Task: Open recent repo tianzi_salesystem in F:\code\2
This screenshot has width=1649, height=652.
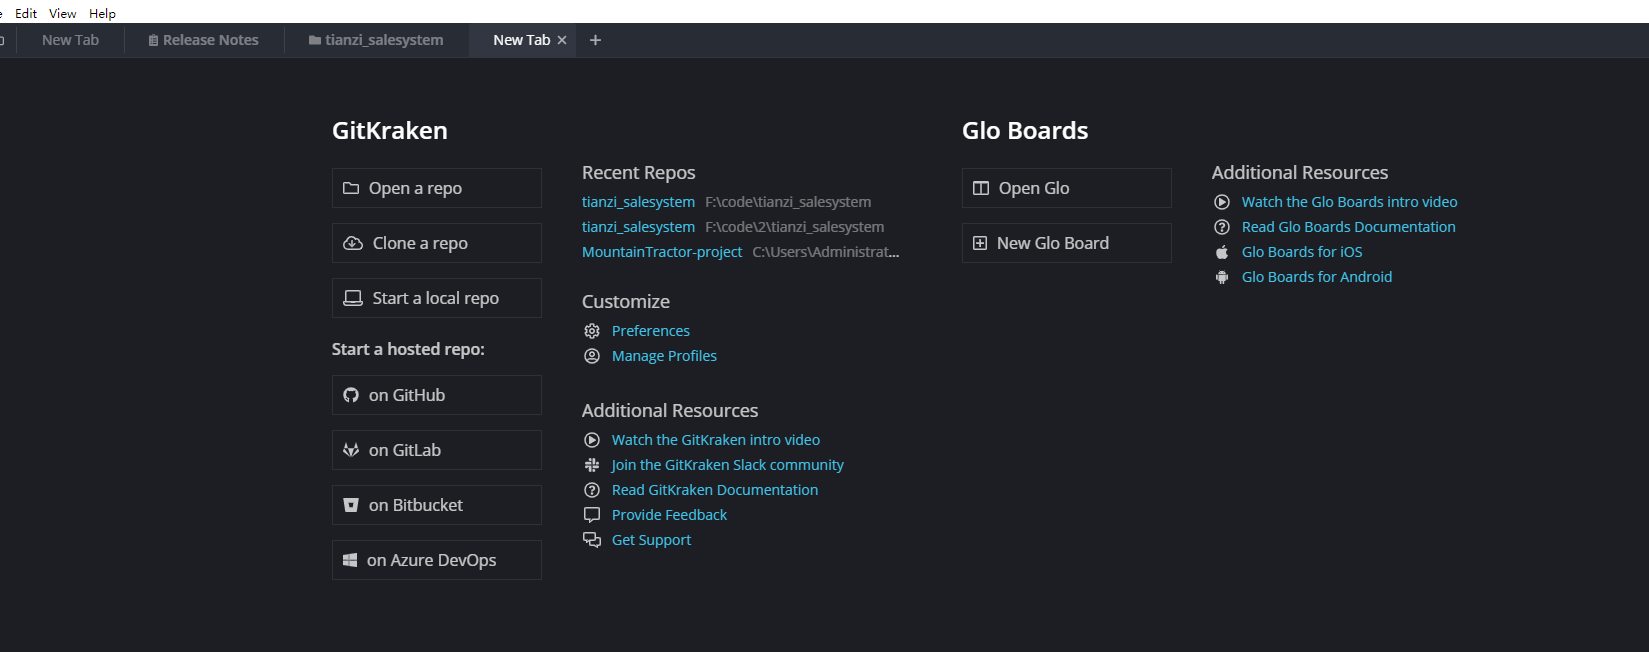Action: click(638, 227)
